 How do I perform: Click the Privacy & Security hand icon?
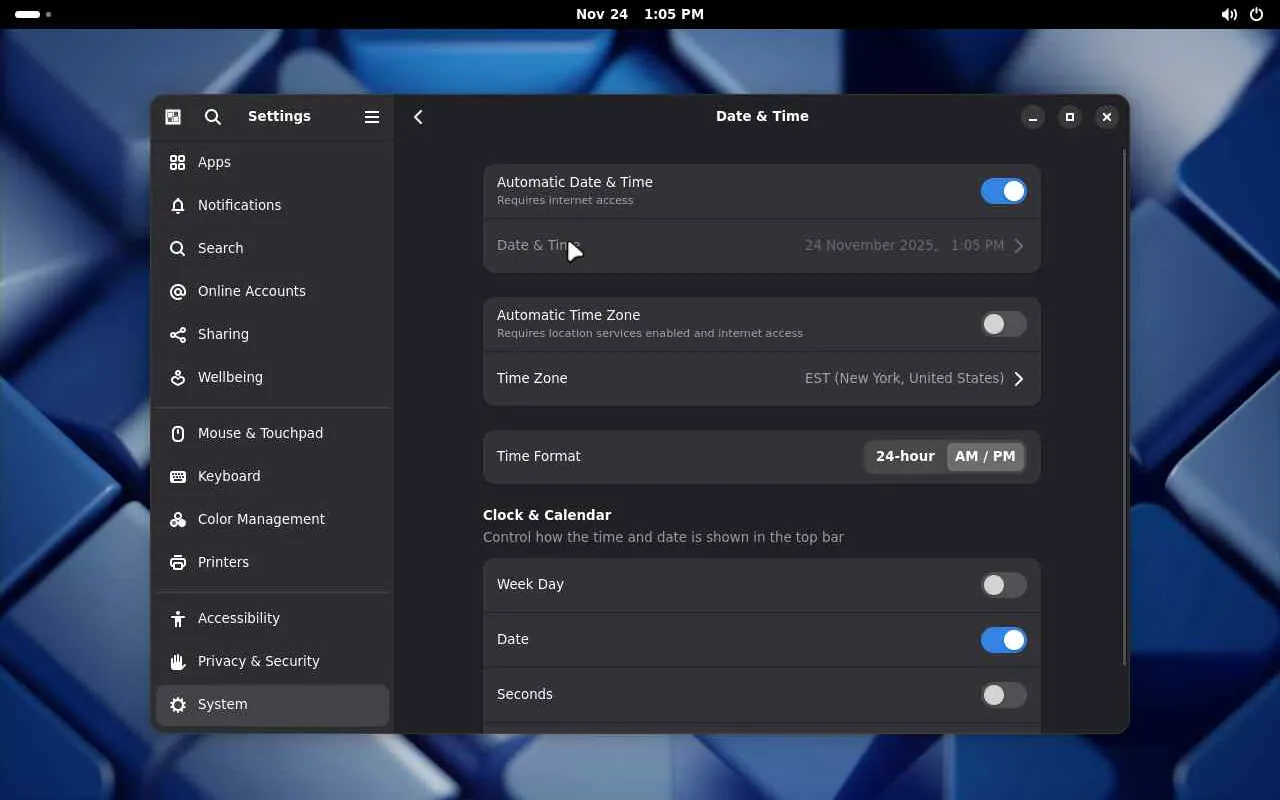178,661
